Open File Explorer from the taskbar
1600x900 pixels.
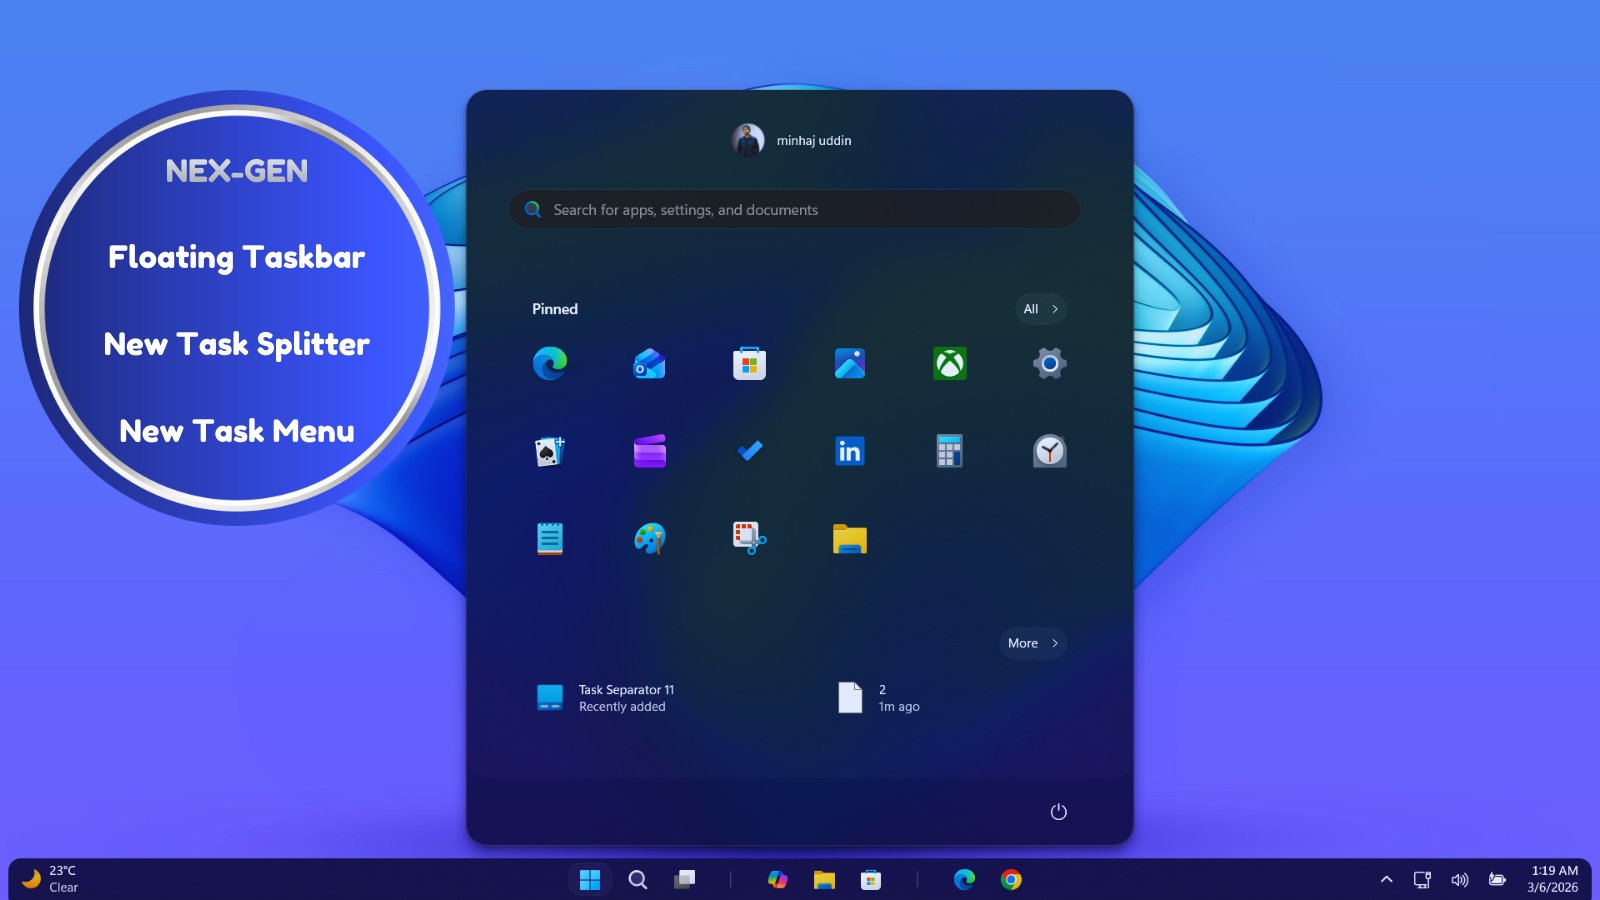point(824,880)
